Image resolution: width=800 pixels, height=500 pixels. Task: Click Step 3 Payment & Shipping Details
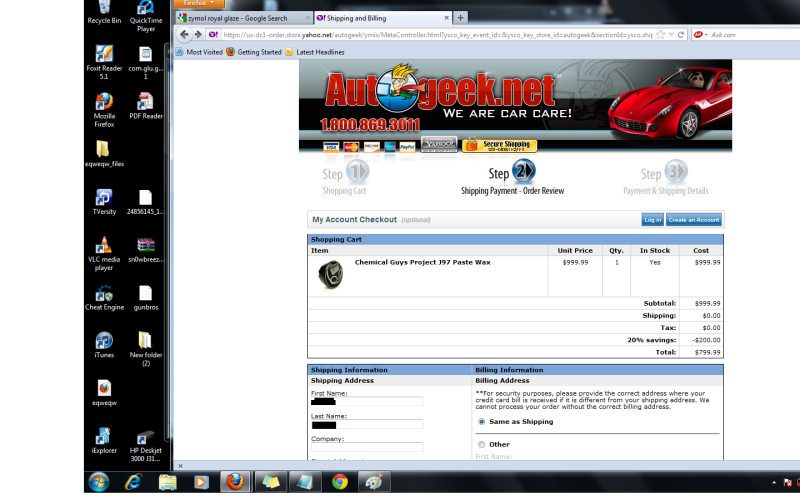(665, 177)
